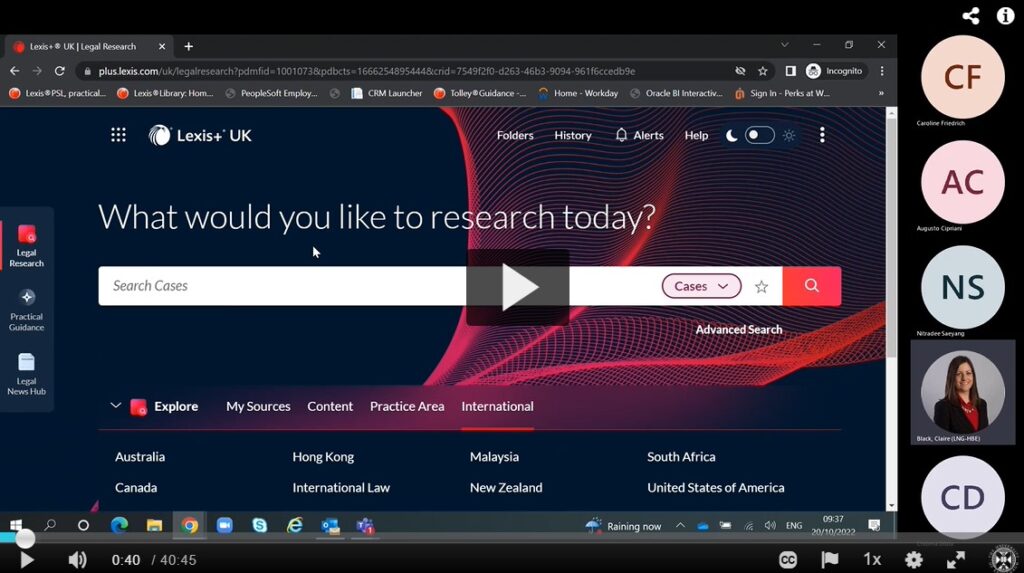Open Practical Guidance in the sidebar
Screen dimensions: 1024x573
(26, 310)
